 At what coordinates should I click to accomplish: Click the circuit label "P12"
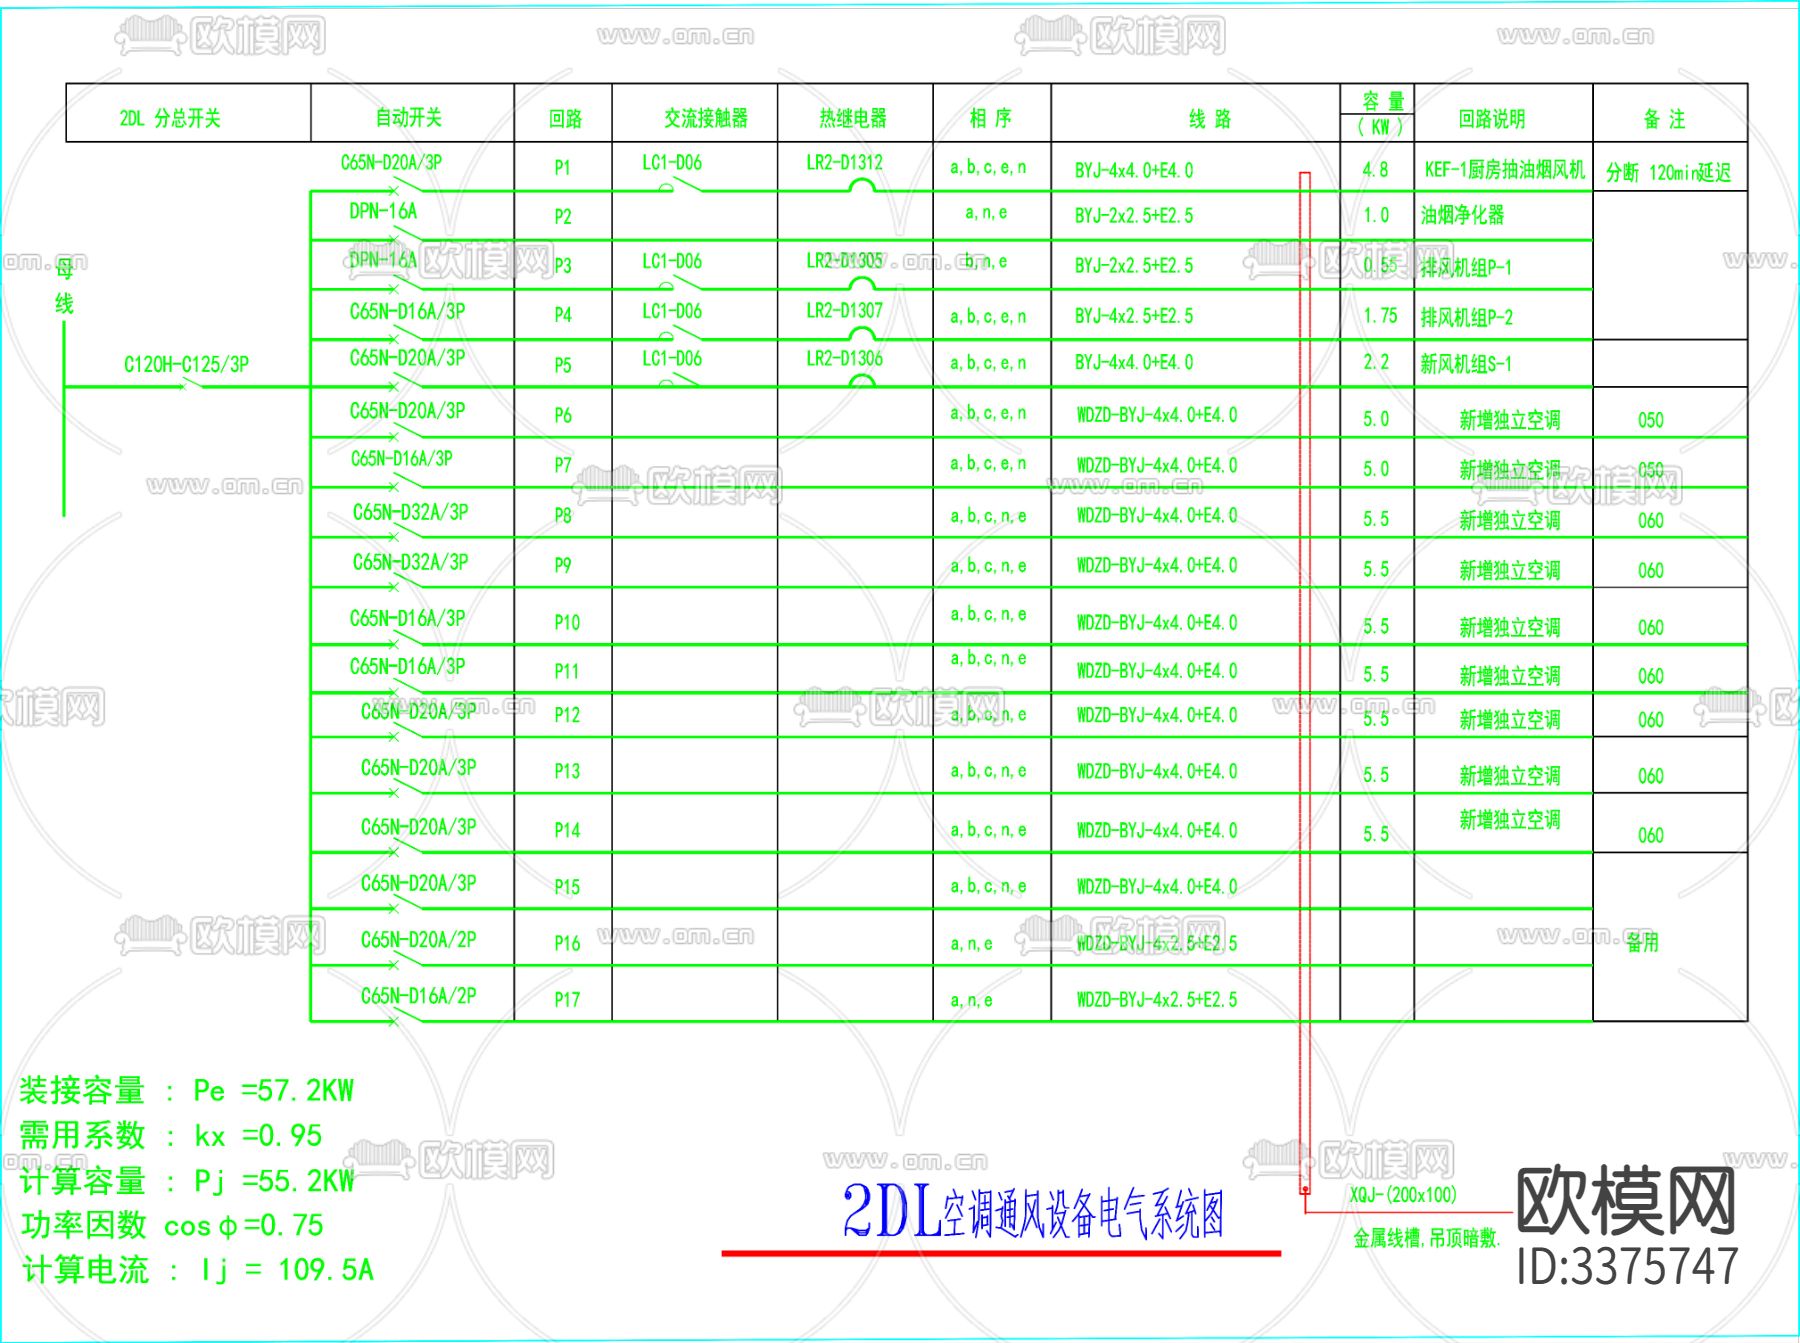tap(567, 715)
